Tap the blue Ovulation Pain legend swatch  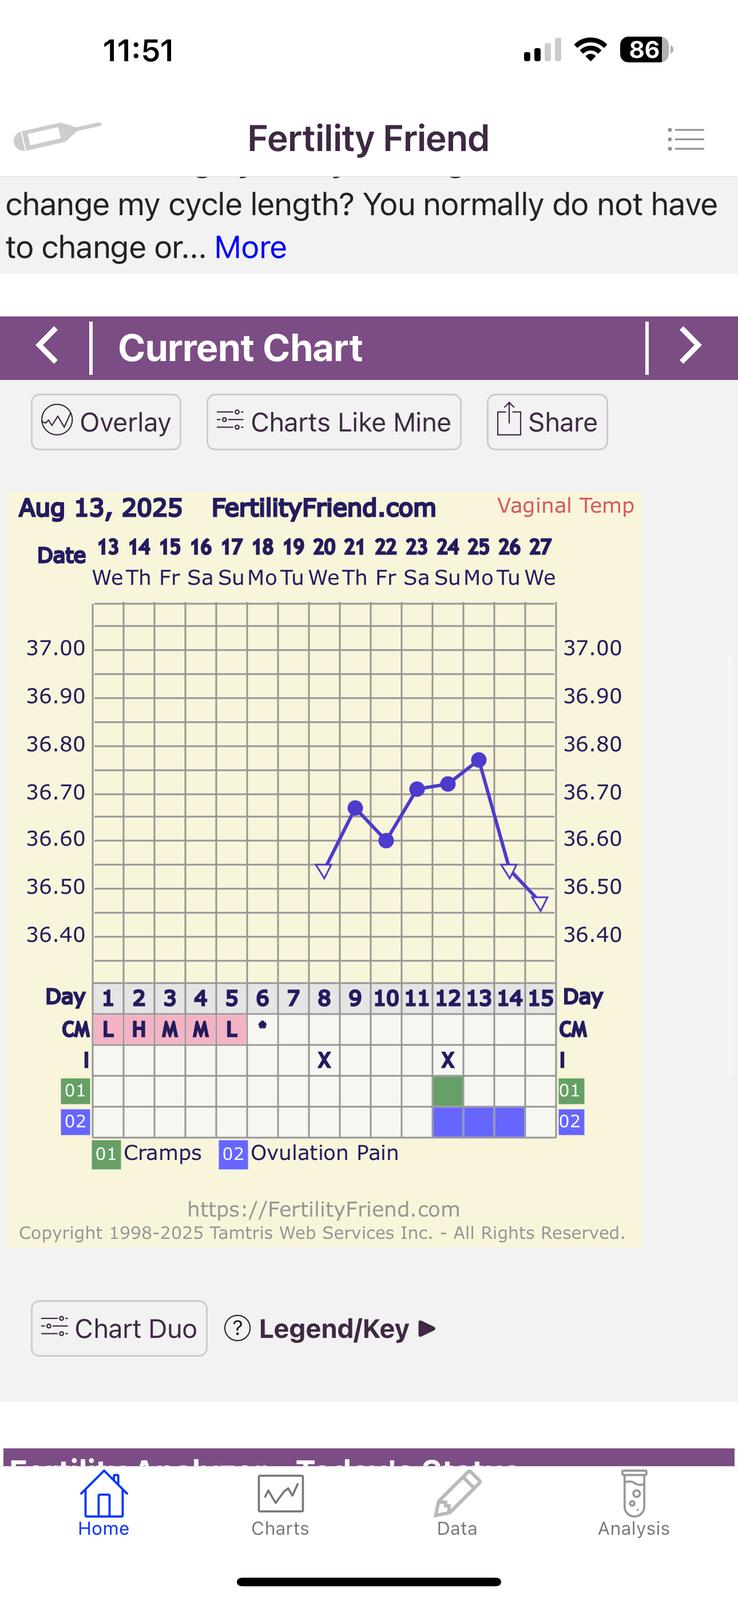point(233,1154)
